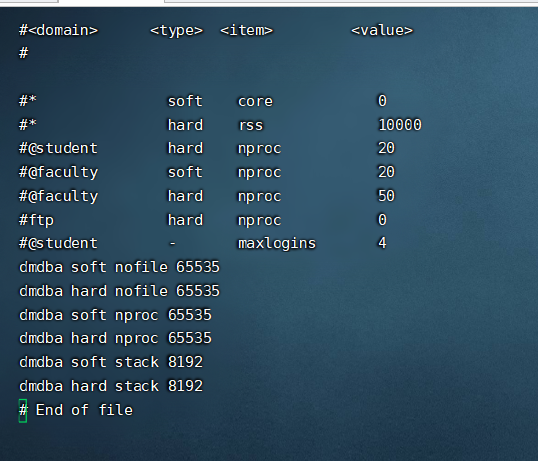Click the "# End of file" comment
This screenshot has height=461, width=538.
pyautogui.click(x=76, y=410)
